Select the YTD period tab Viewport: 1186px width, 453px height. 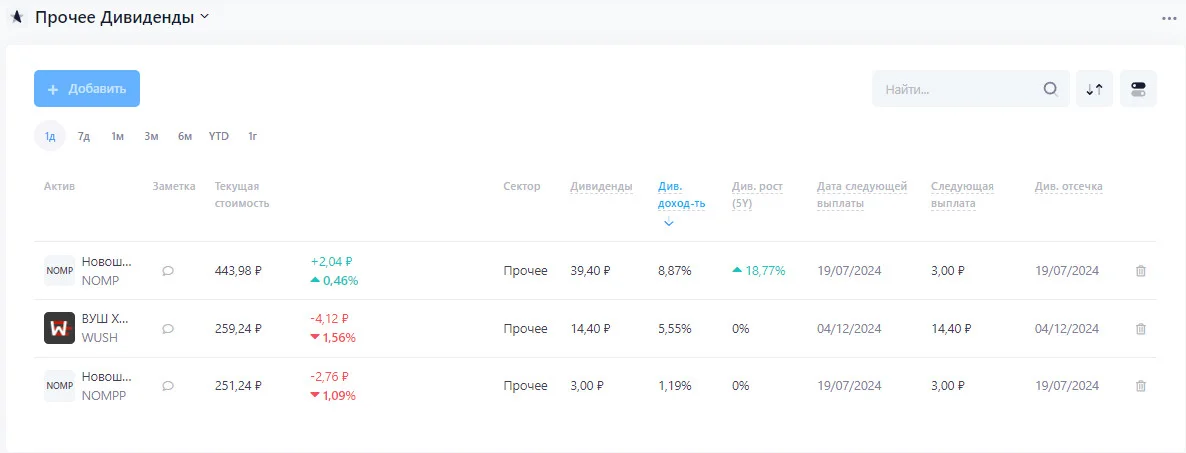tap(219, 136)
